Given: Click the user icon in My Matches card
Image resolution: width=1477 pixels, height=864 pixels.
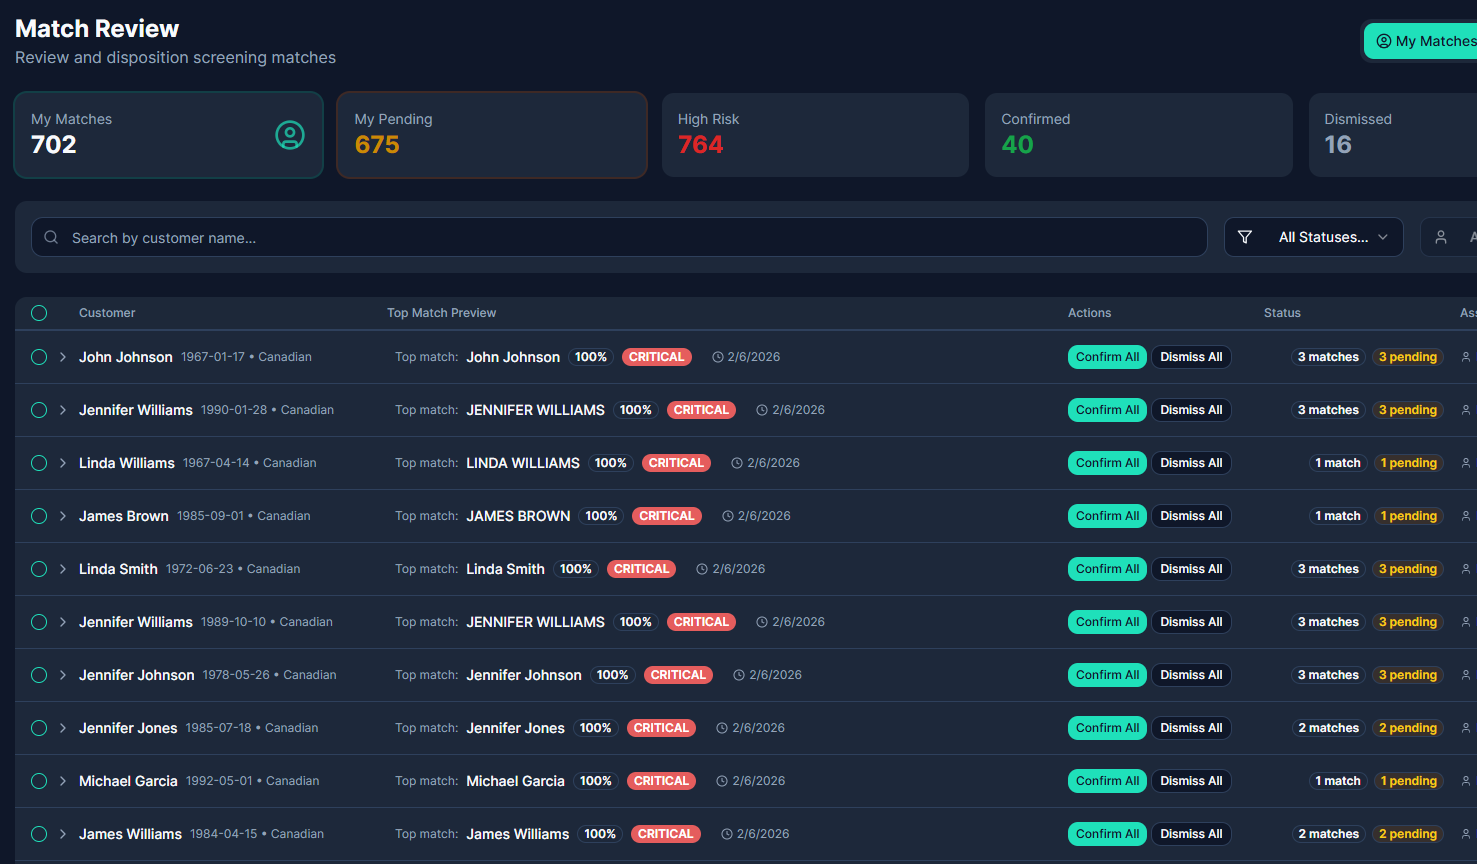Looking at the screenshot, I should [290, 135].
